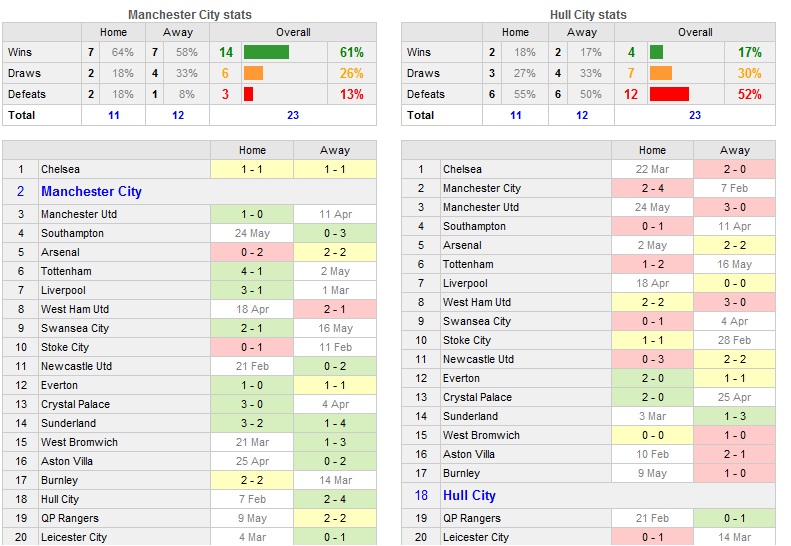Open Manchester City's 3 - 2 home result against Sunderland

click(252, 423)
